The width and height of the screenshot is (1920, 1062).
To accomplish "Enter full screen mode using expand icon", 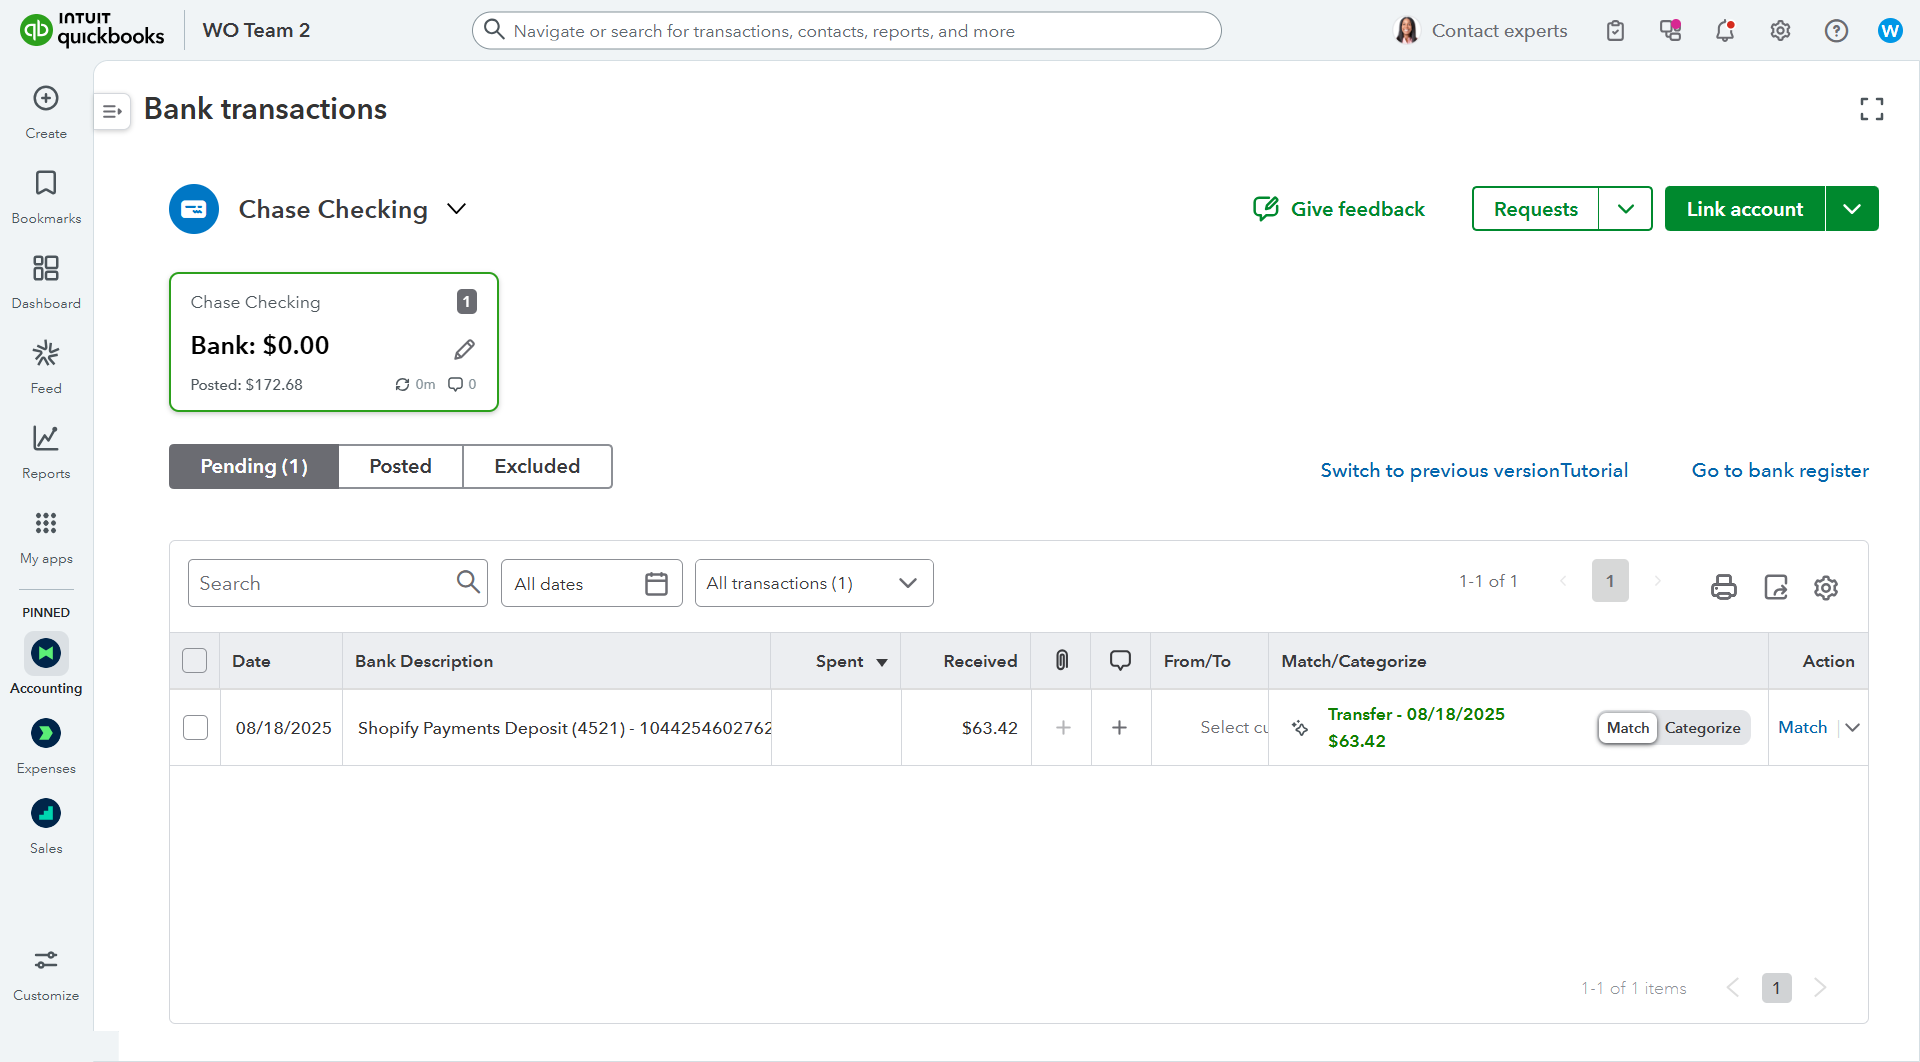I will [1871, 109].
